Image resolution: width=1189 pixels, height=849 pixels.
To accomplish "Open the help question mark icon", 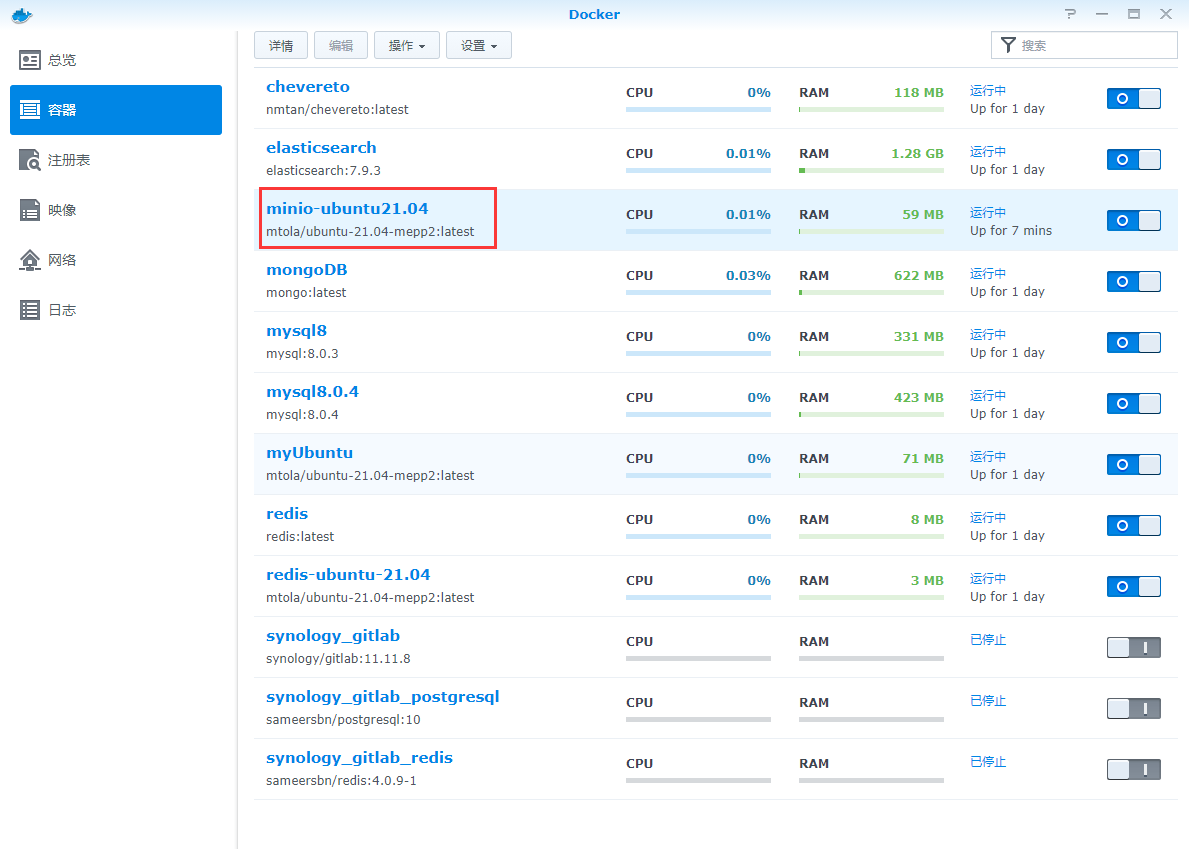I will 1070,14.
